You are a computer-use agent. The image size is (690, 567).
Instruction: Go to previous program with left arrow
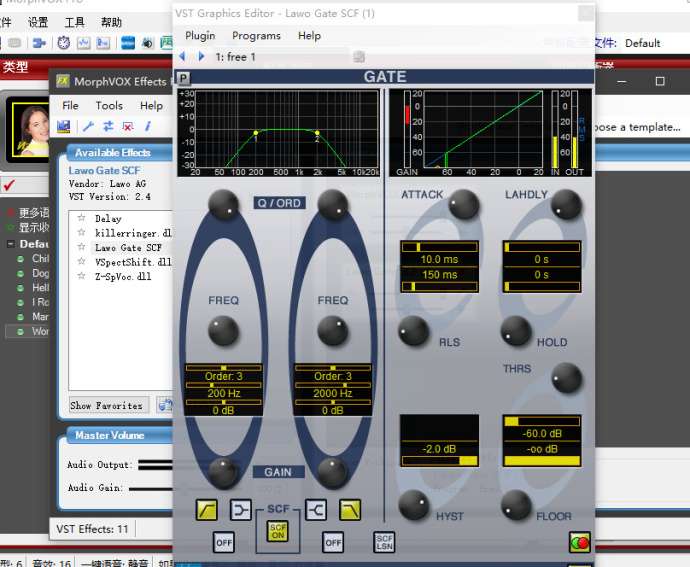point(182,56)
